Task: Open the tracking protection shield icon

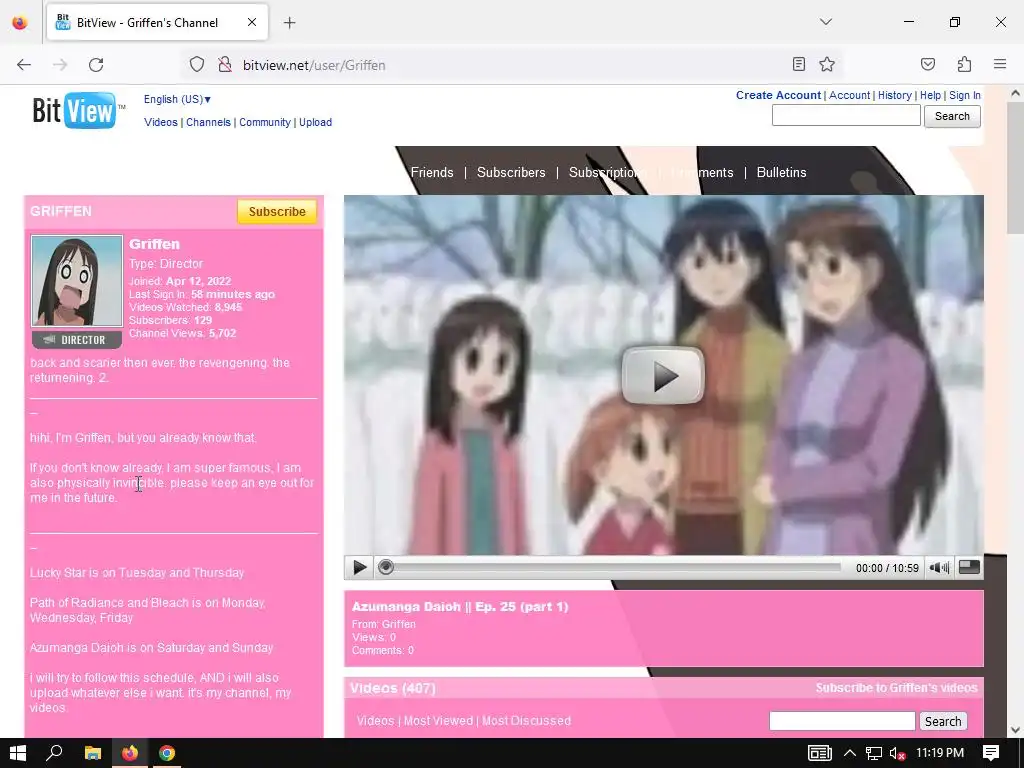Action: pos(197,65)
